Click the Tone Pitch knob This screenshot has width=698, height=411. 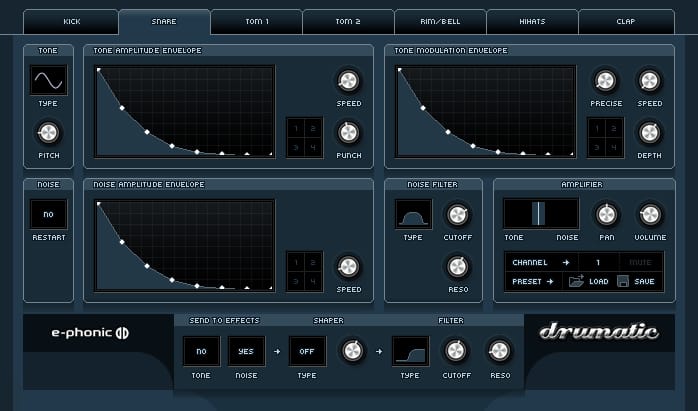click(x=48, y=132)
